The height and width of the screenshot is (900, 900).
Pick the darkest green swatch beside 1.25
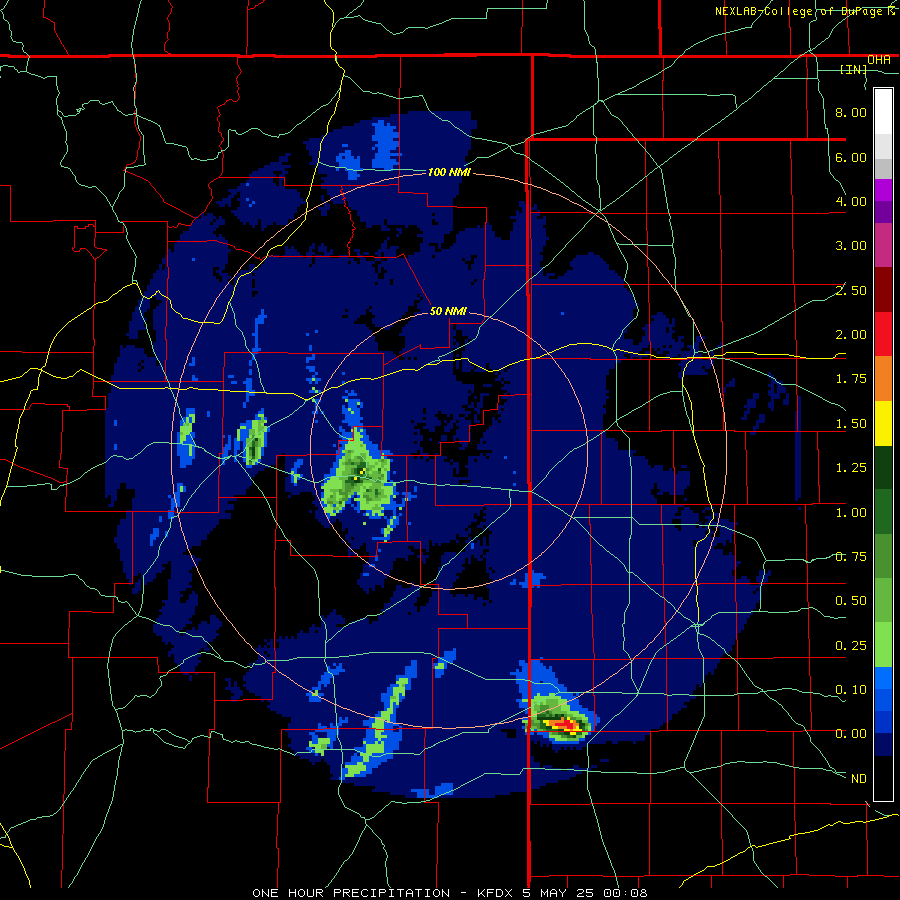point(883,468)
